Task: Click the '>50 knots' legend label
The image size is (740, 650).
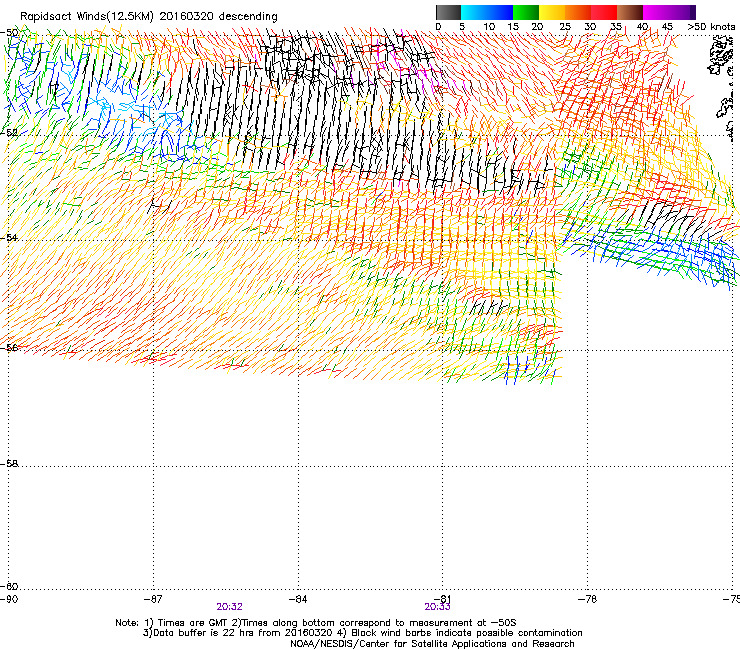Action: pyautogui.click(x=711, y=27)
